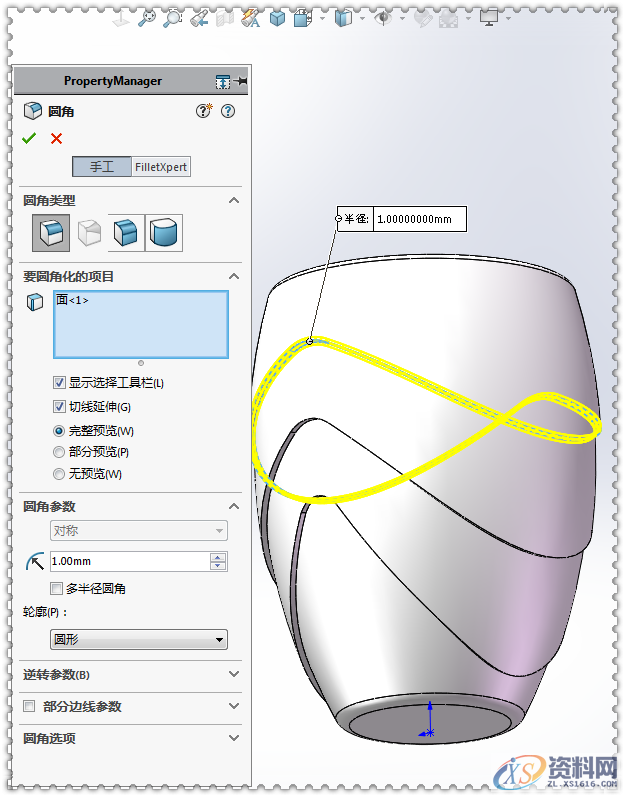Click Zoom to Area magnifier icon

[172, 19]
